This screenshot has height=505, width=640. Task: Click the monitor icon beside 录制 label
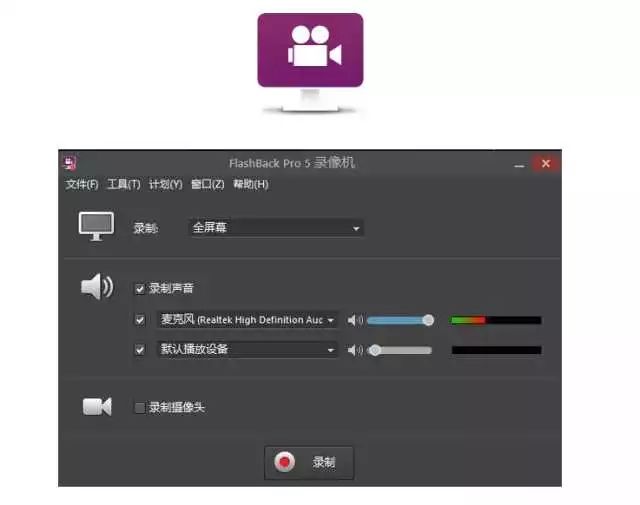(96, 226)
